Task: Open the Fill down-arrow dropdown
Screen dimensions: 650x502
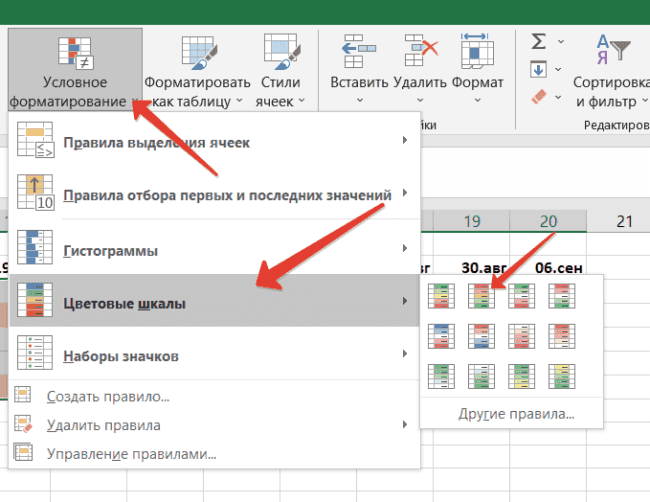Action: (560, 70)
